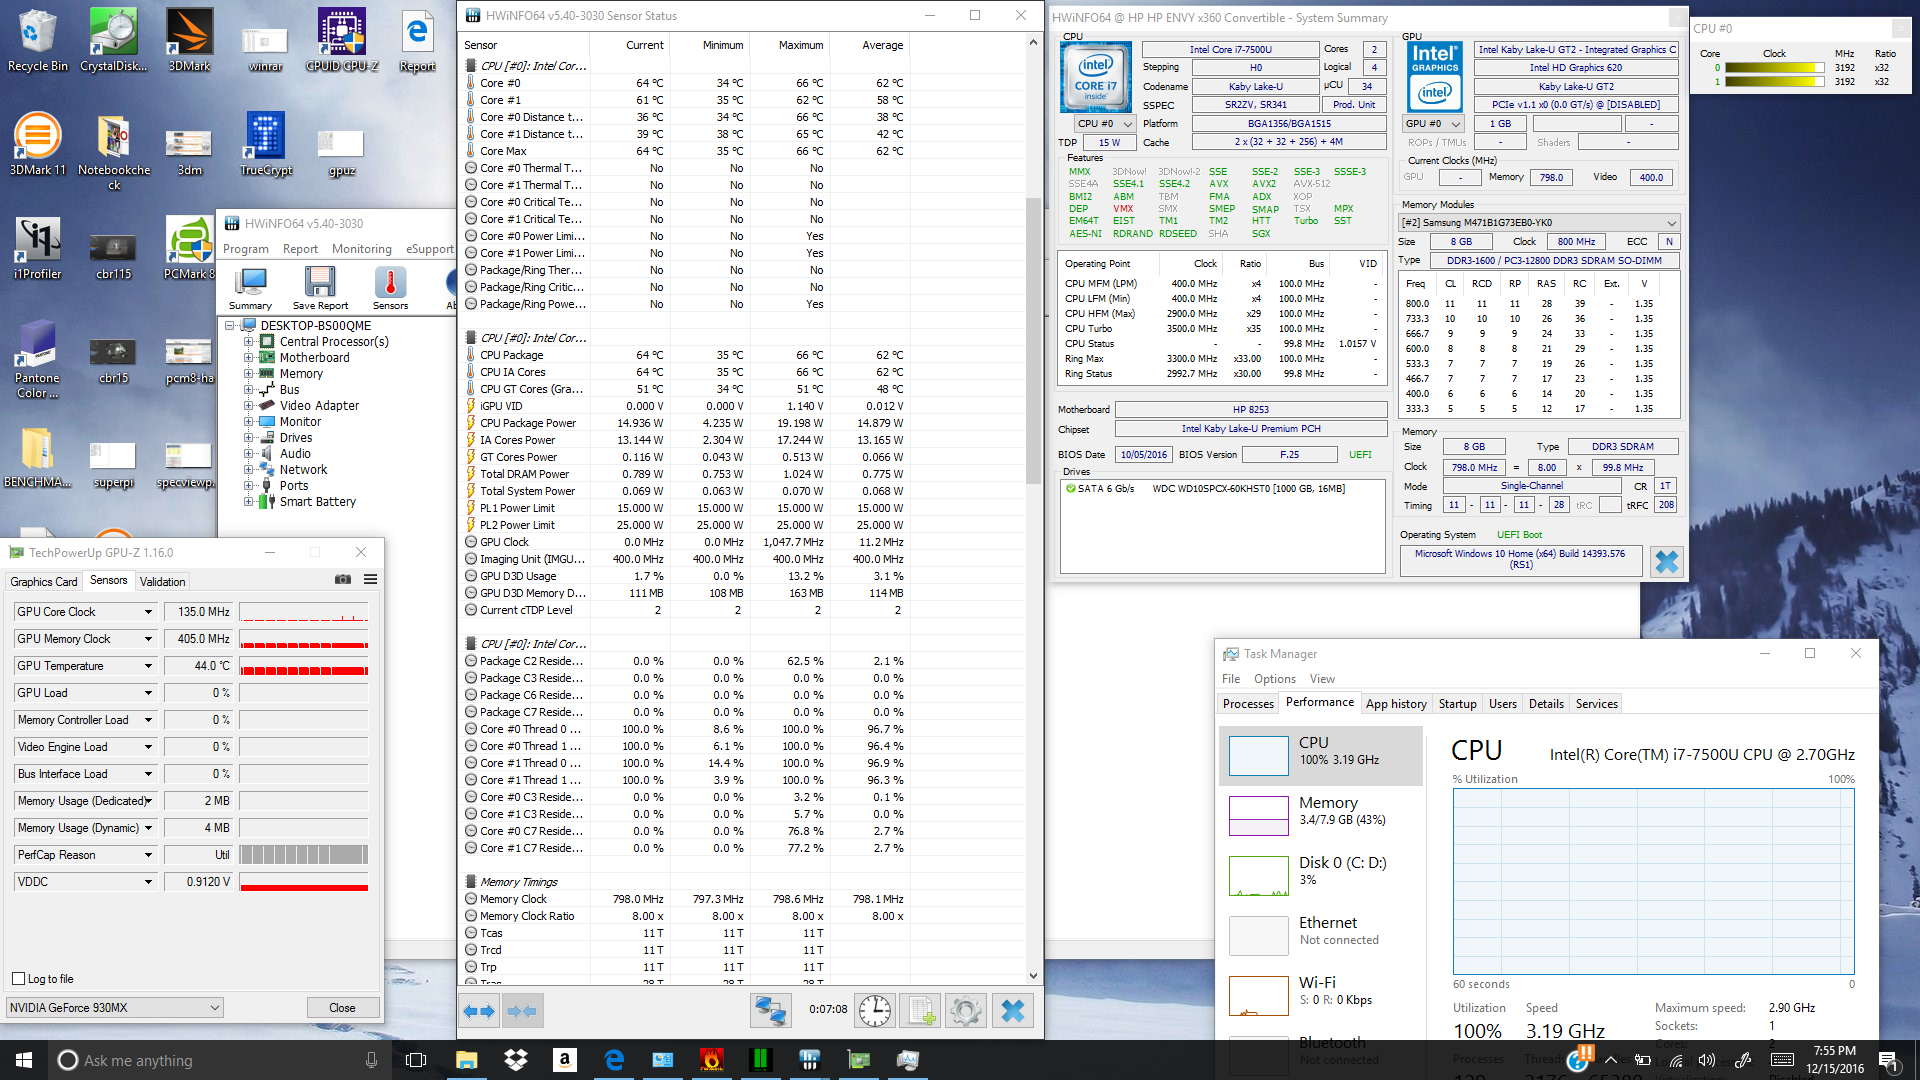Click the Sensor Status vertical scrollbar
This screenshot has height=1080, width=1920.
(x=1033, y=340)
